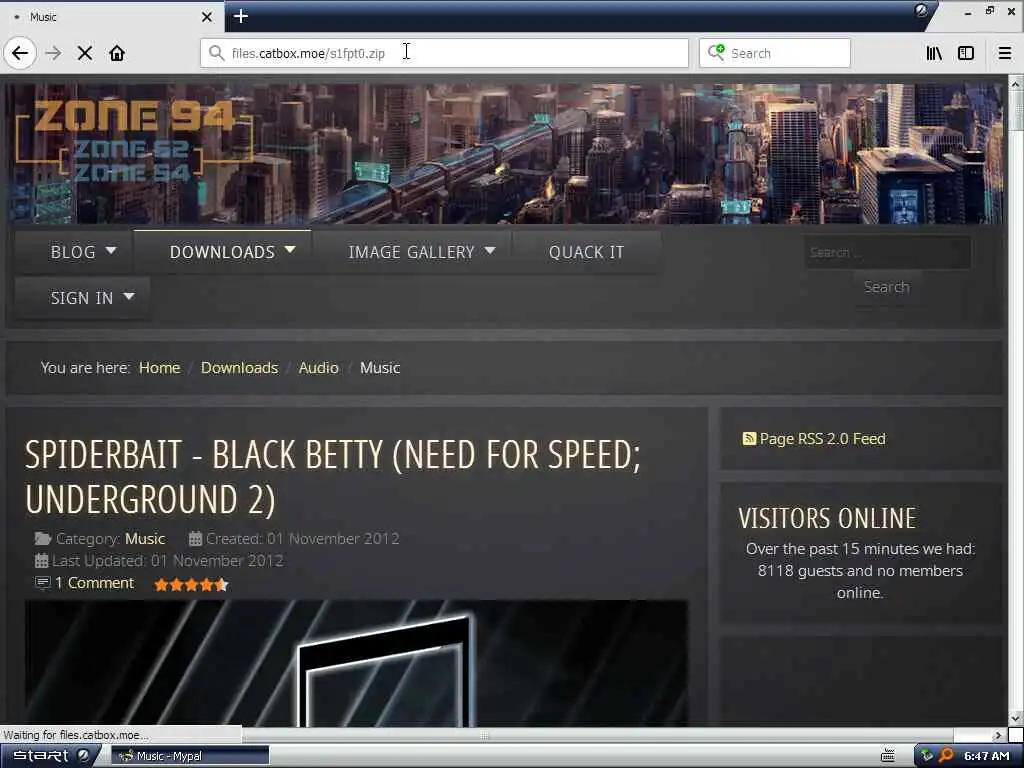
Task: Stop page loading with the X button
Action: [x=85, y=53]
